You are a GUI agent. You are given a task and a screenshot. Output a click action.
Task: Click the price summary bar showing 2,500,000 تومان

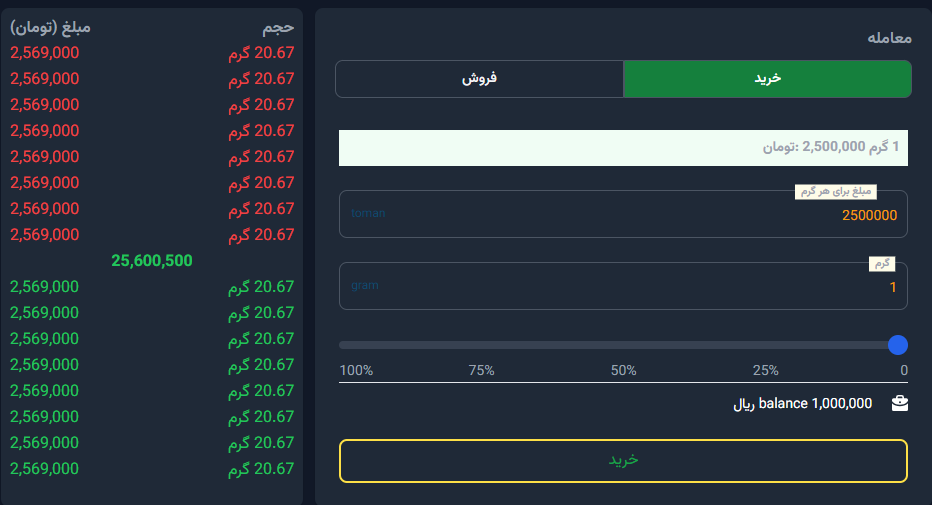coord(623,147)
